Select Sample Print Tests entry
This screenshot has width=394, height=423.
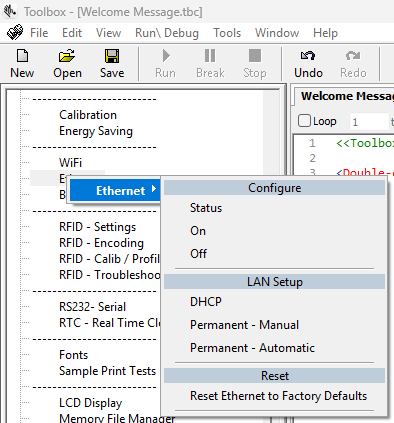(107, 371)
